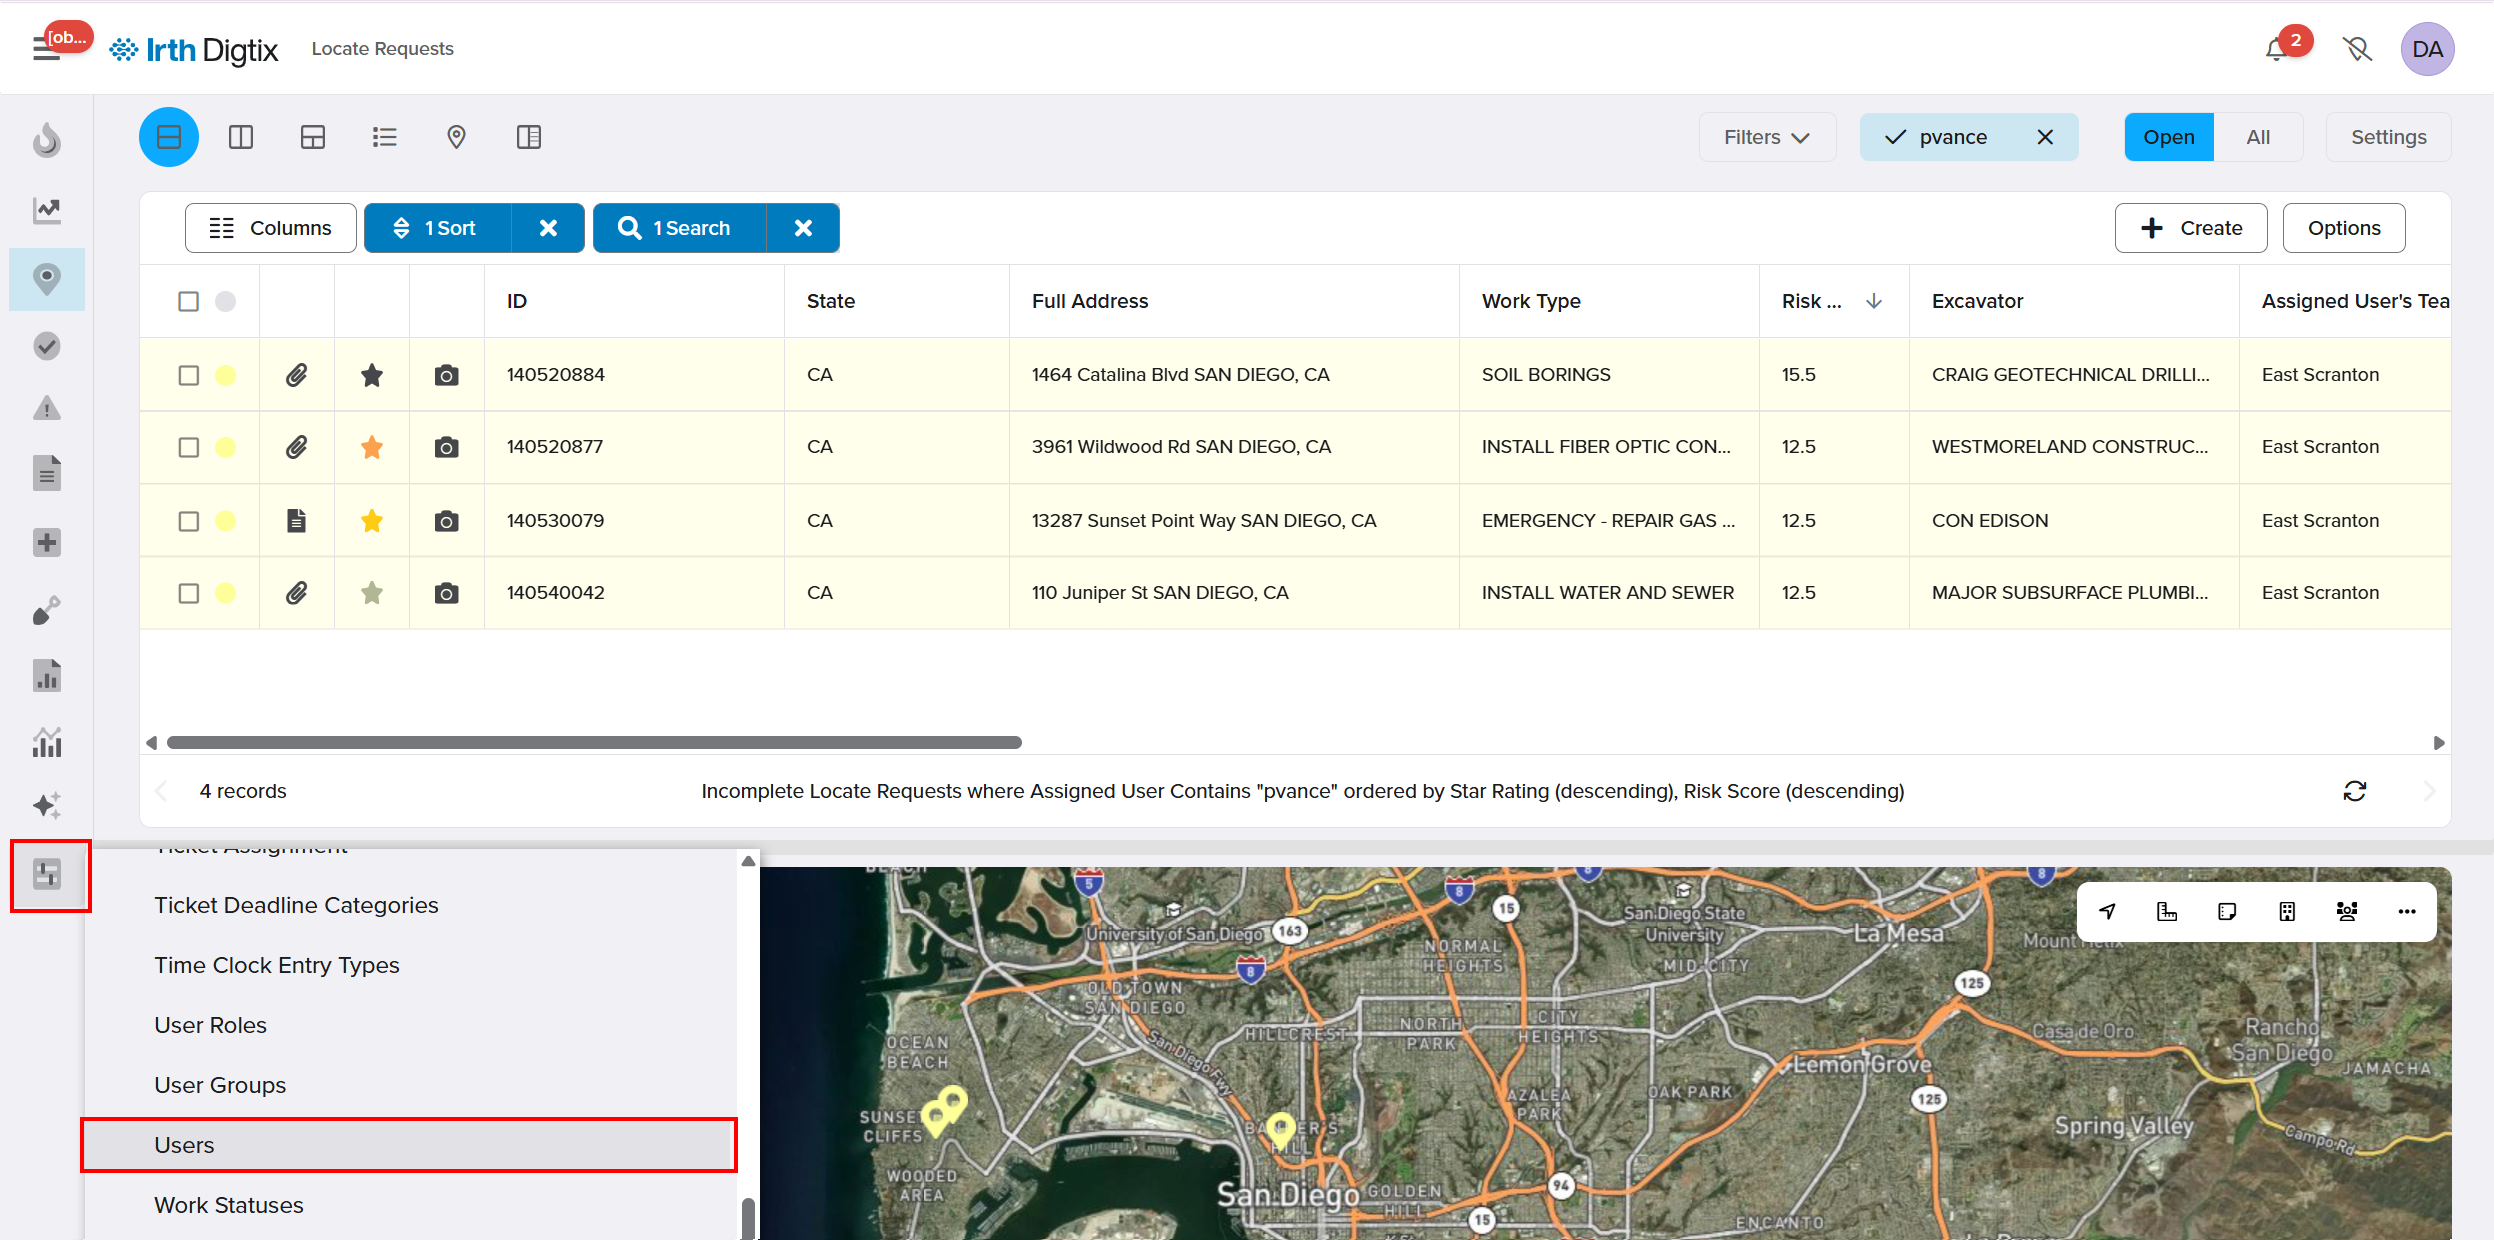
Task: Click the camera icon for ticket 140520884
Action: pos(446,375)
